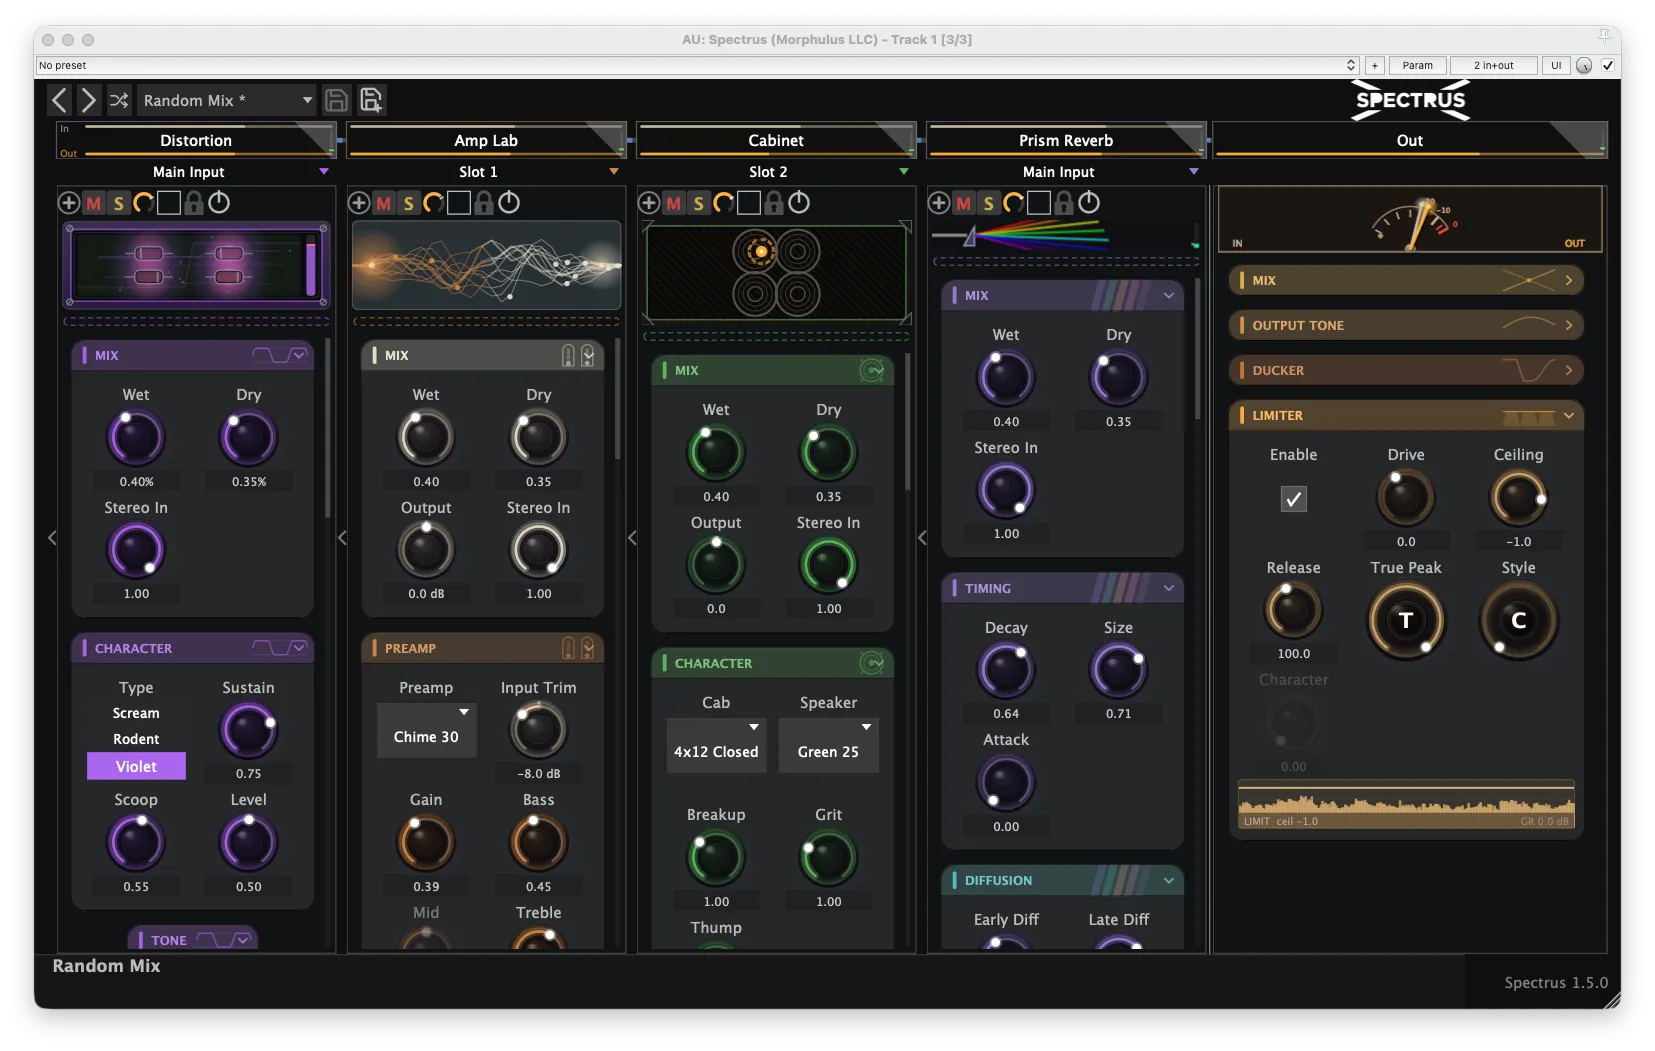
Task: Click the Cabinet MIX section round icon
Action: (x=872, y=370)
